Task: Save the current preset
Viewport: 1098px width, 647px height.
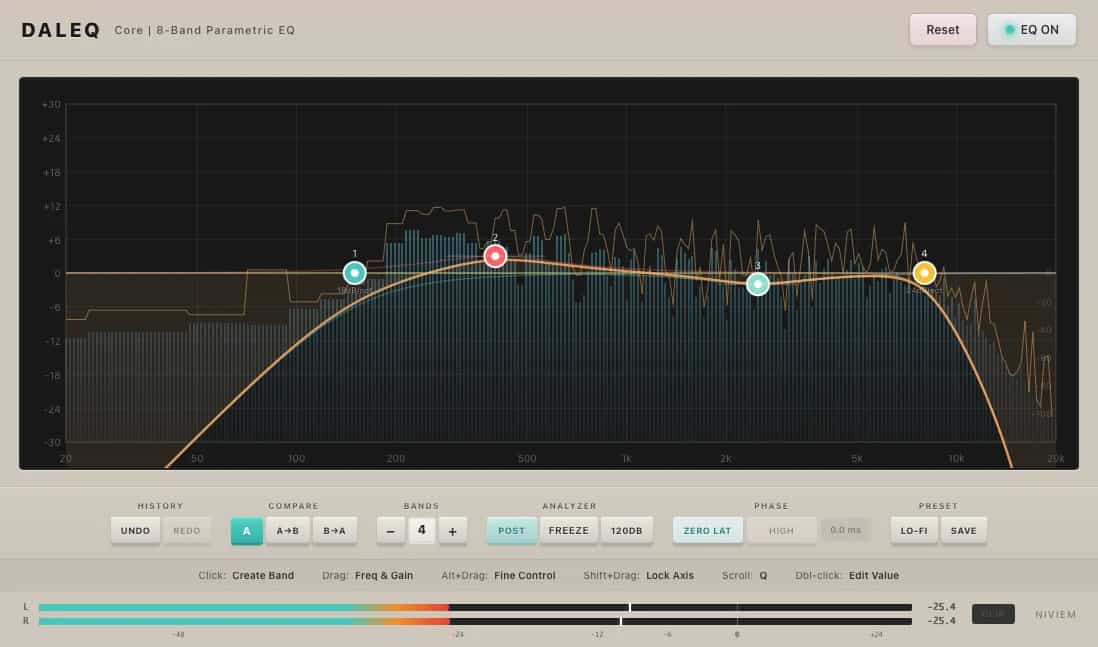Action: pyautogui.click(x=964, y=531)
